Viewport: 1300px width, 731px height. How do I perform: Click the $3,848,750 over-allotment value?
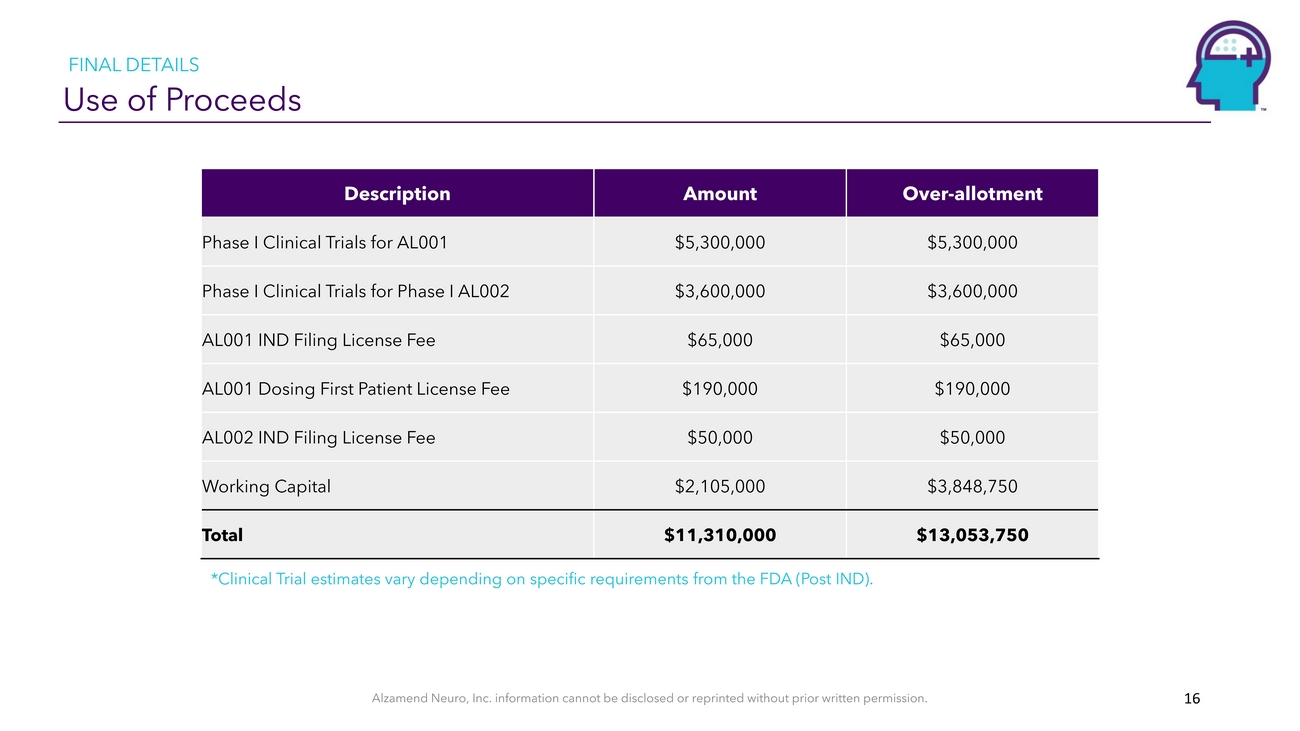coord(972,487)
